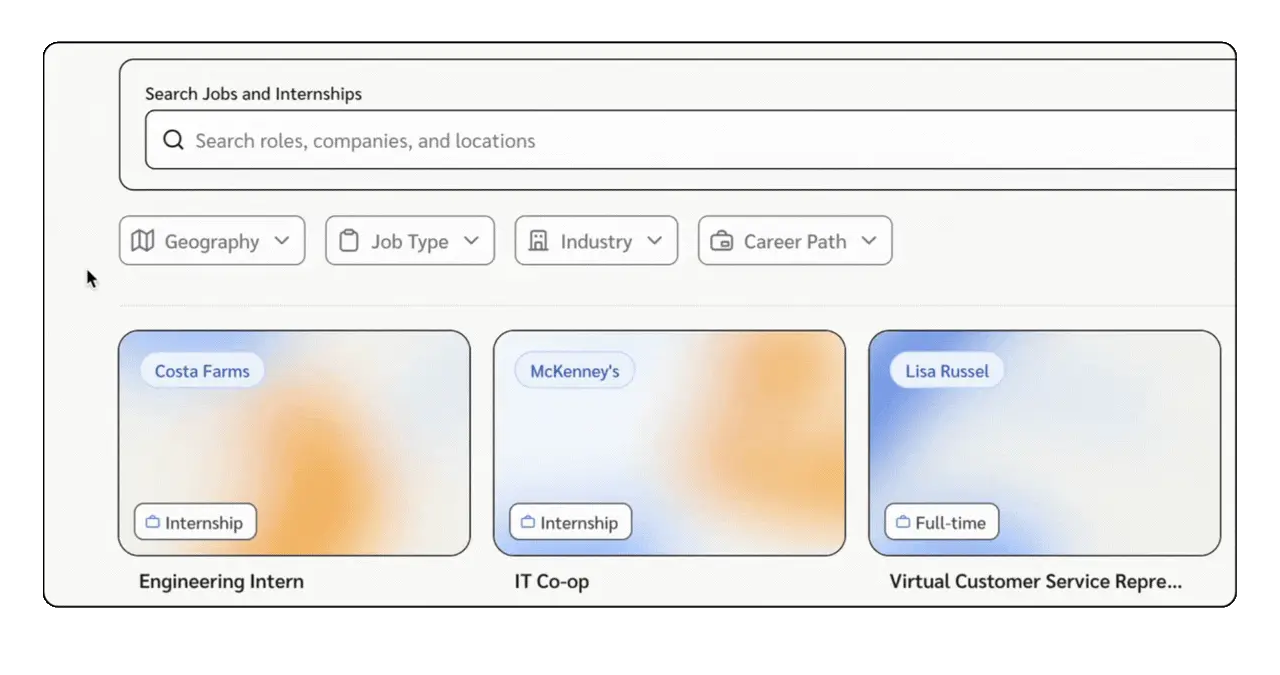This screenshot has height=675, width=1280.
Task: Open the Career Path filter
Action: pos(795,241)
